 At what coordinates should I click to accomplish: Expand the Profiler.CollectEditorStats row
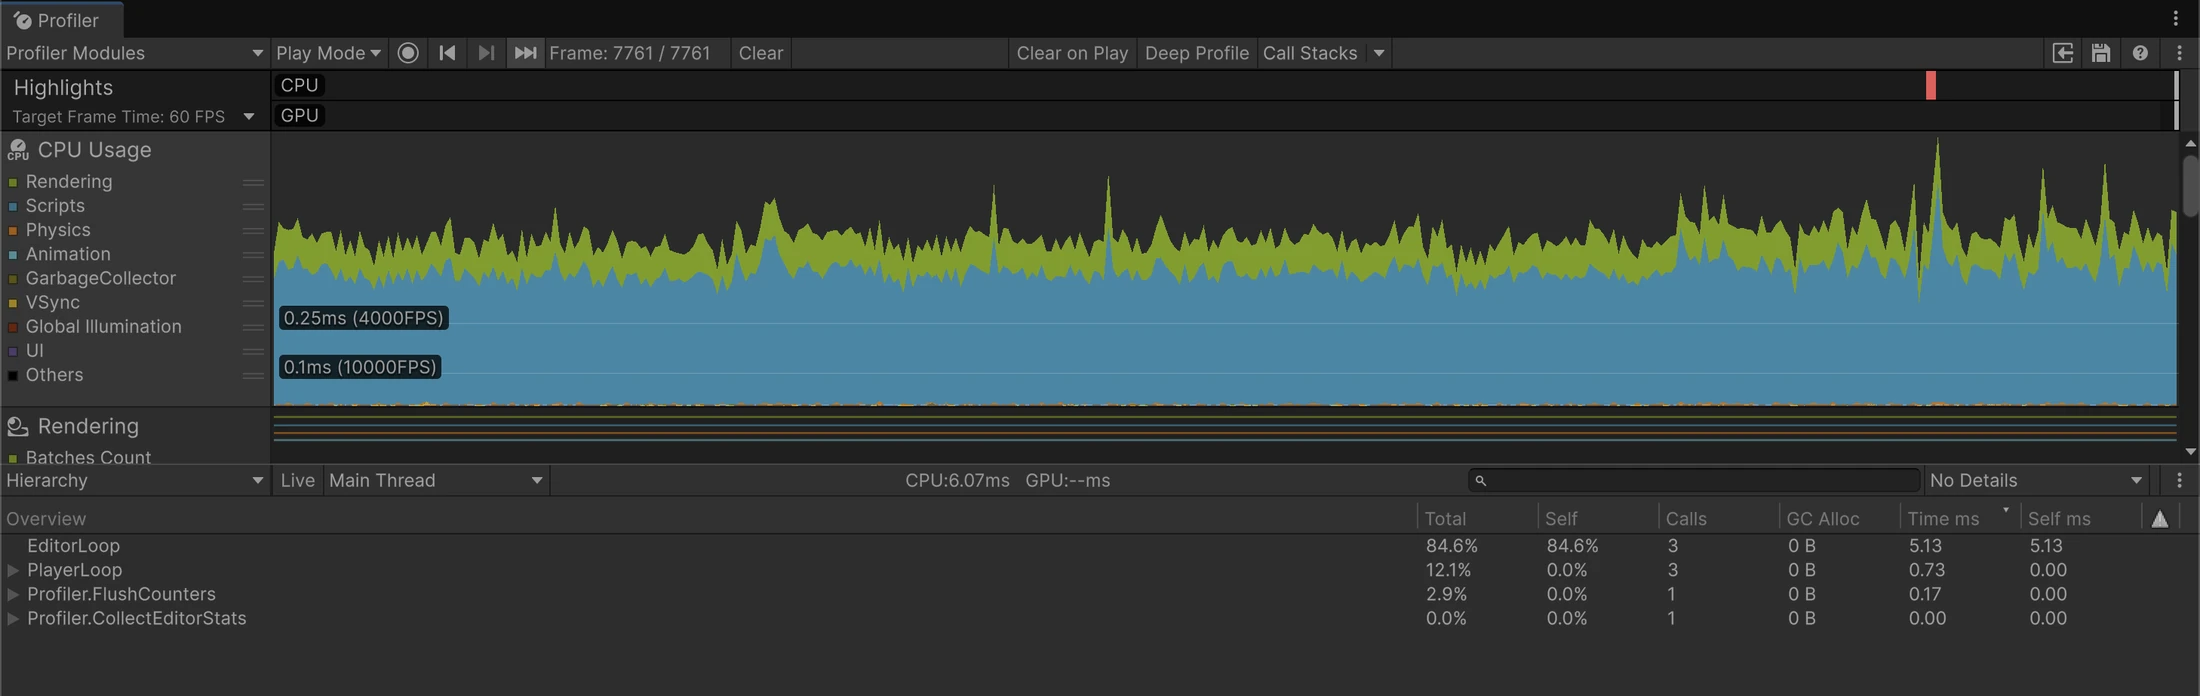pyautogui.click(x=13, y=619)
